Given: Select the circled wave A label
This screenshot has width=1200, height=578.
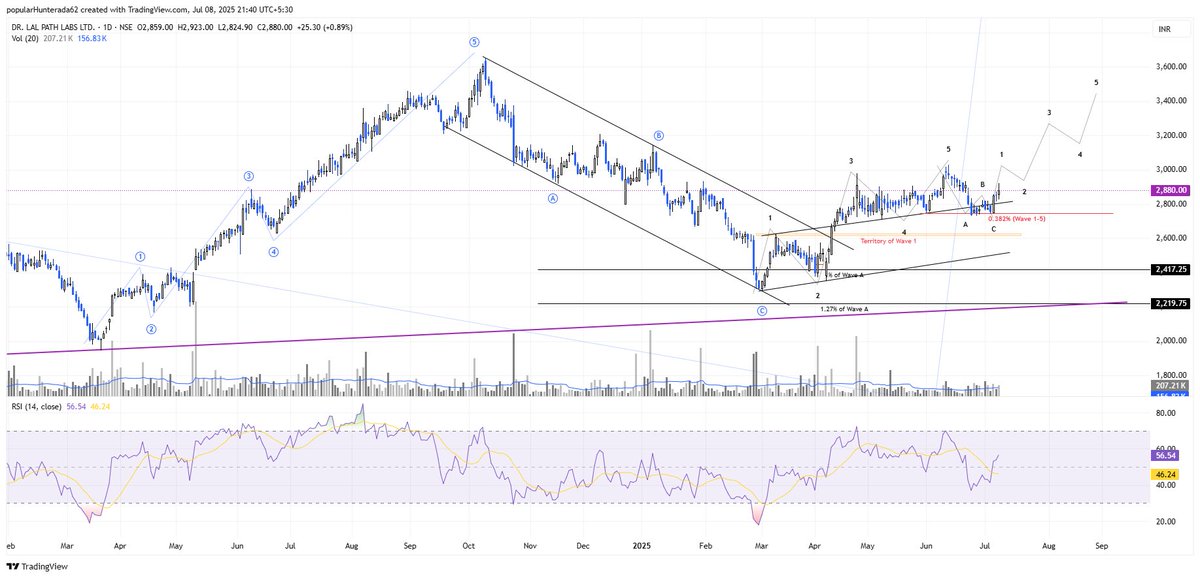Looking at the screenshot, I should (551, 198).
